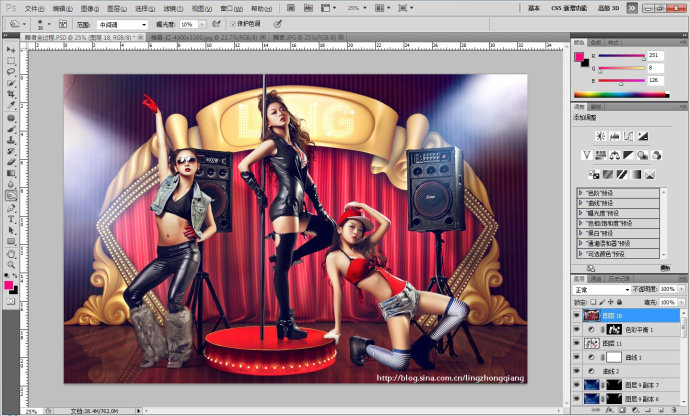Click the CS5 New Features workspace button

click(x=569, y=8)
